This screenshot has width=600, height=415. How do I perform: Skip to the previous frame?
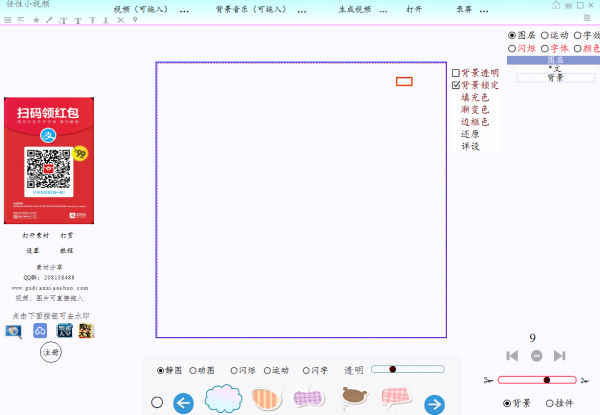click(x=512, y=356)
